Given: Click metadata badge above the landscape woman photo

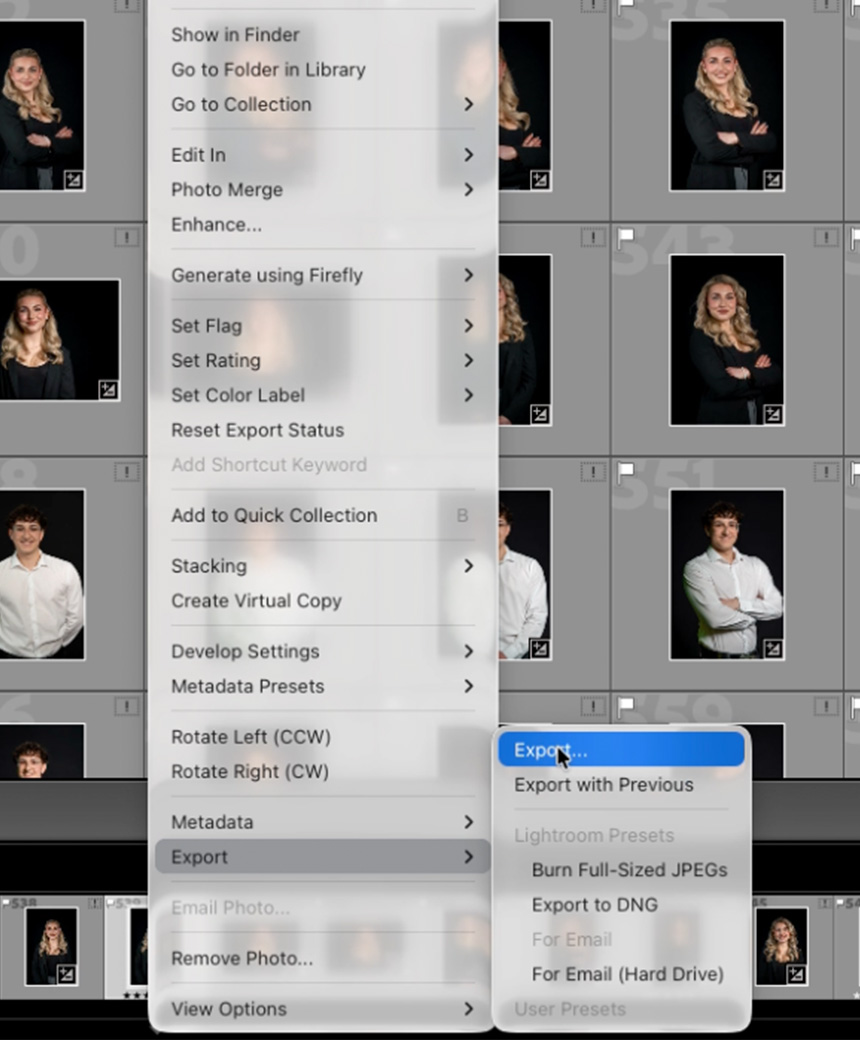Looking at the screenshot, I should point(126,237).
